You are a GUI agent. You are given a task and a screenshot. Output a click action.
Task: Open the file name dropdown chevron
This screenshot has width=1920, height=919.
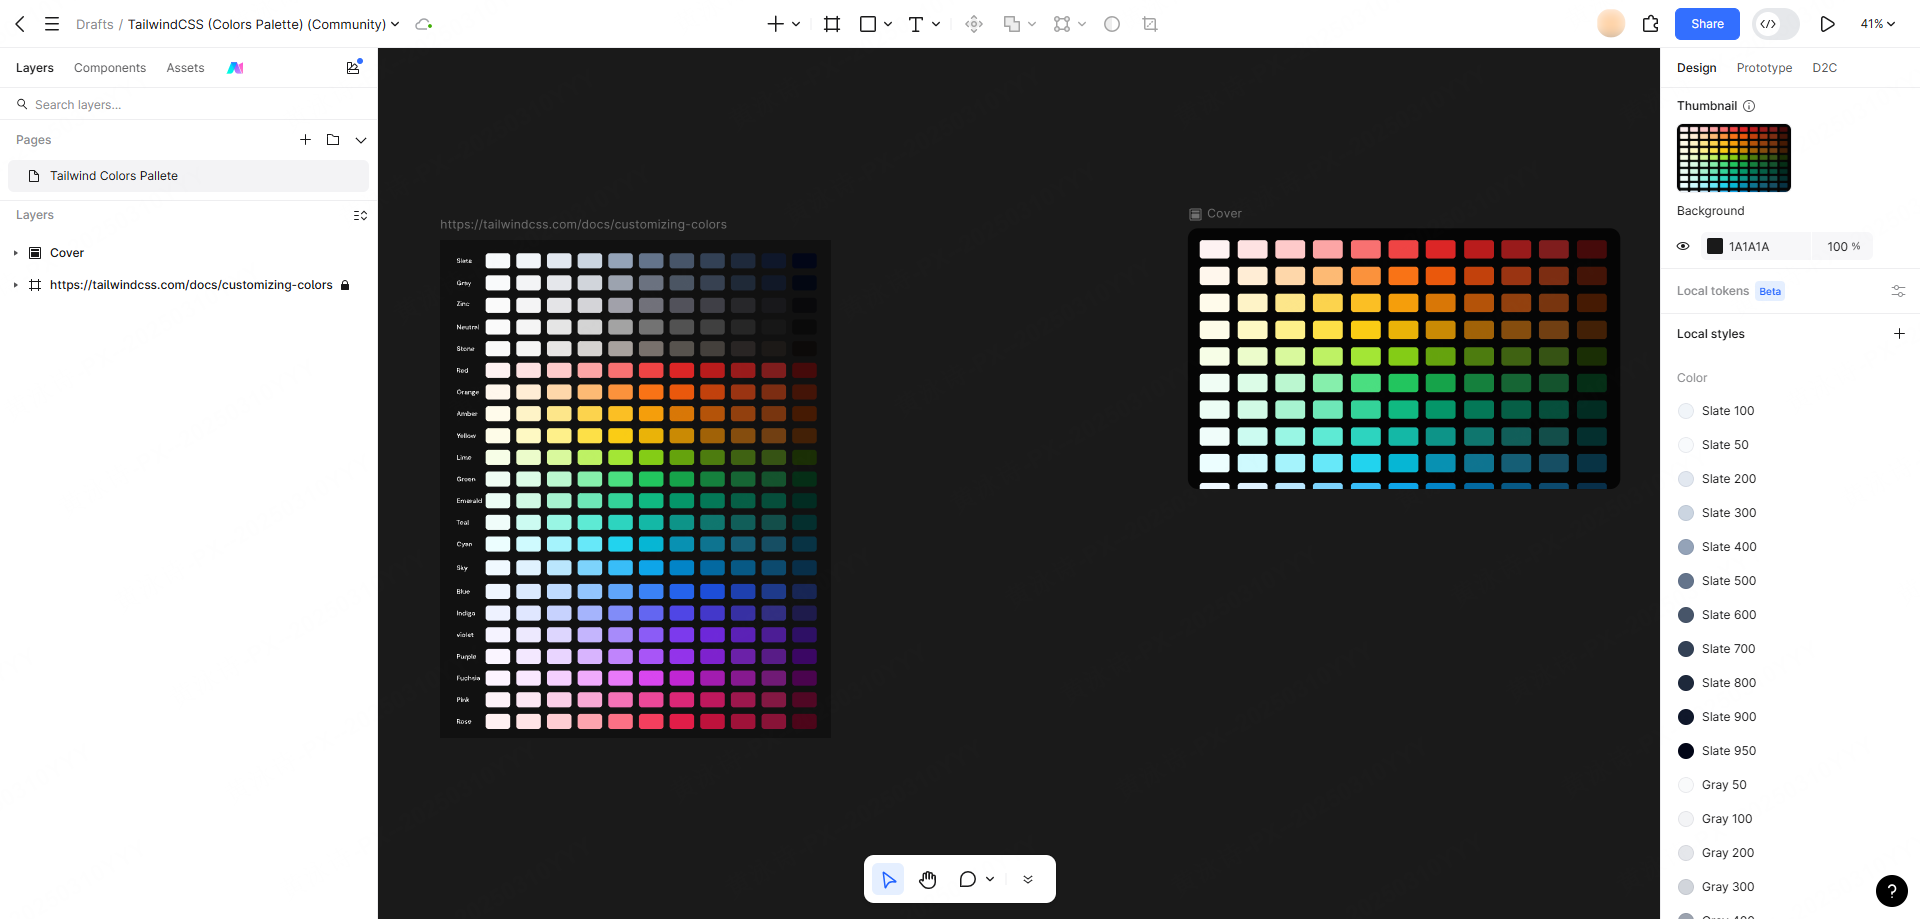(395, 24)
